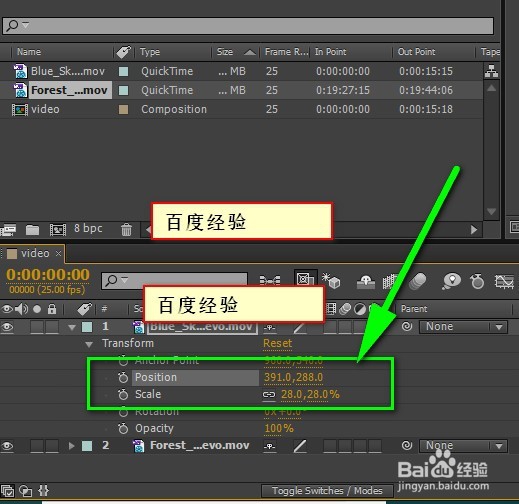Screen dimensions: 519x504
Task: Select Blue_Sk....mov footage item
Action: pos(68,71)
